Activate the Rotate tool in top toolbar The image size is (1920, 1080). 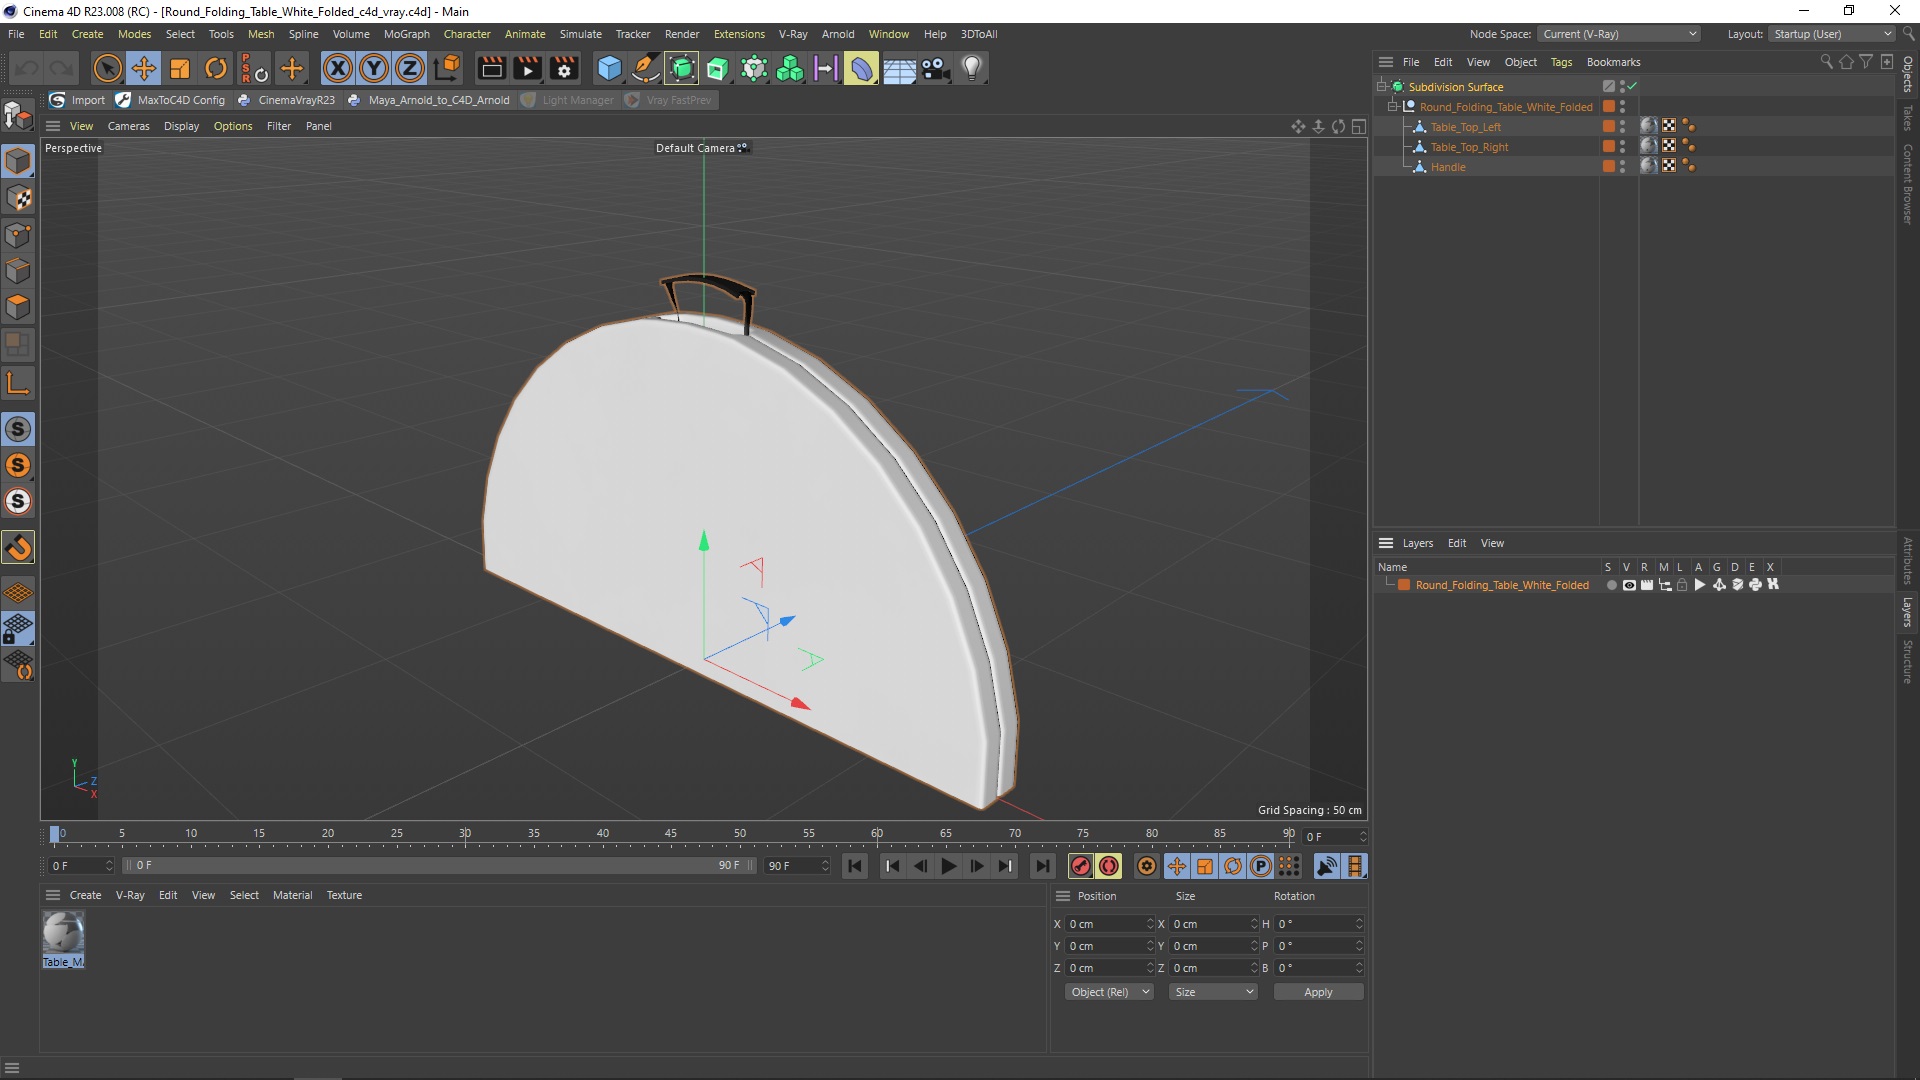pyautogui.click(x=216, y=69)
